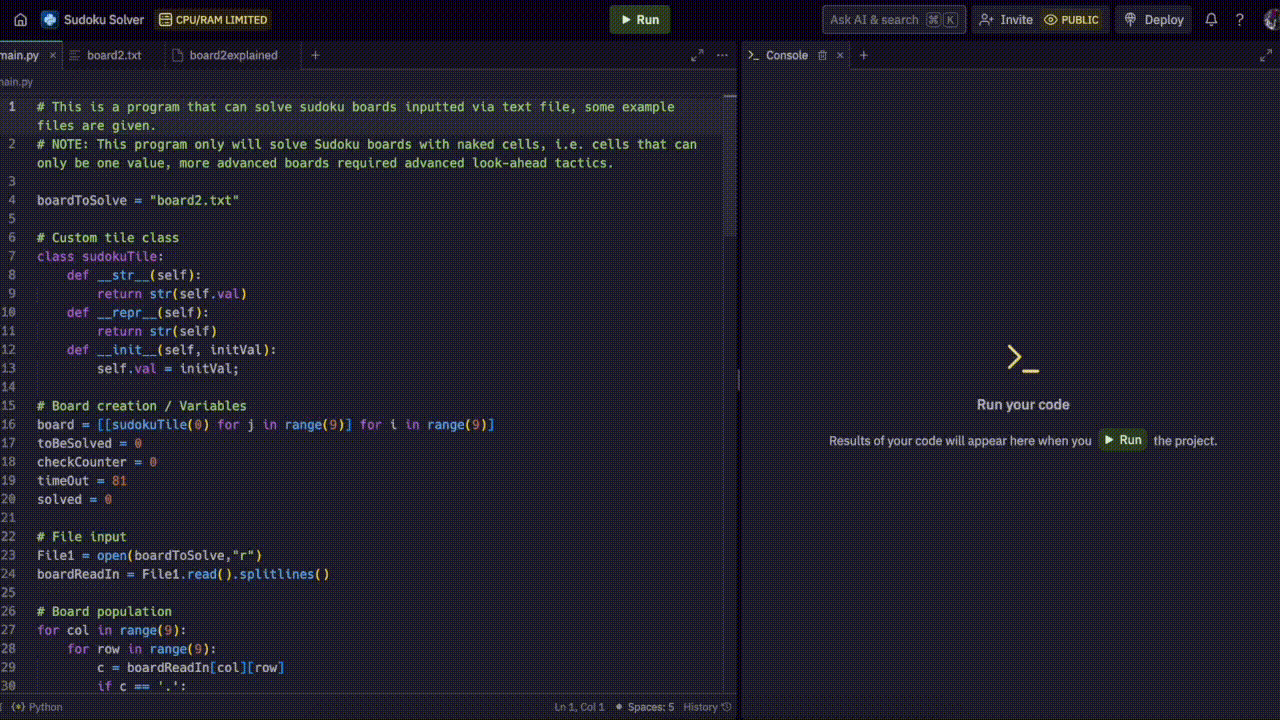This screenshot has width=1280, height=720.
Task: Open file History in the status bar
Action: pyautogui.click(x=707, y=707)
